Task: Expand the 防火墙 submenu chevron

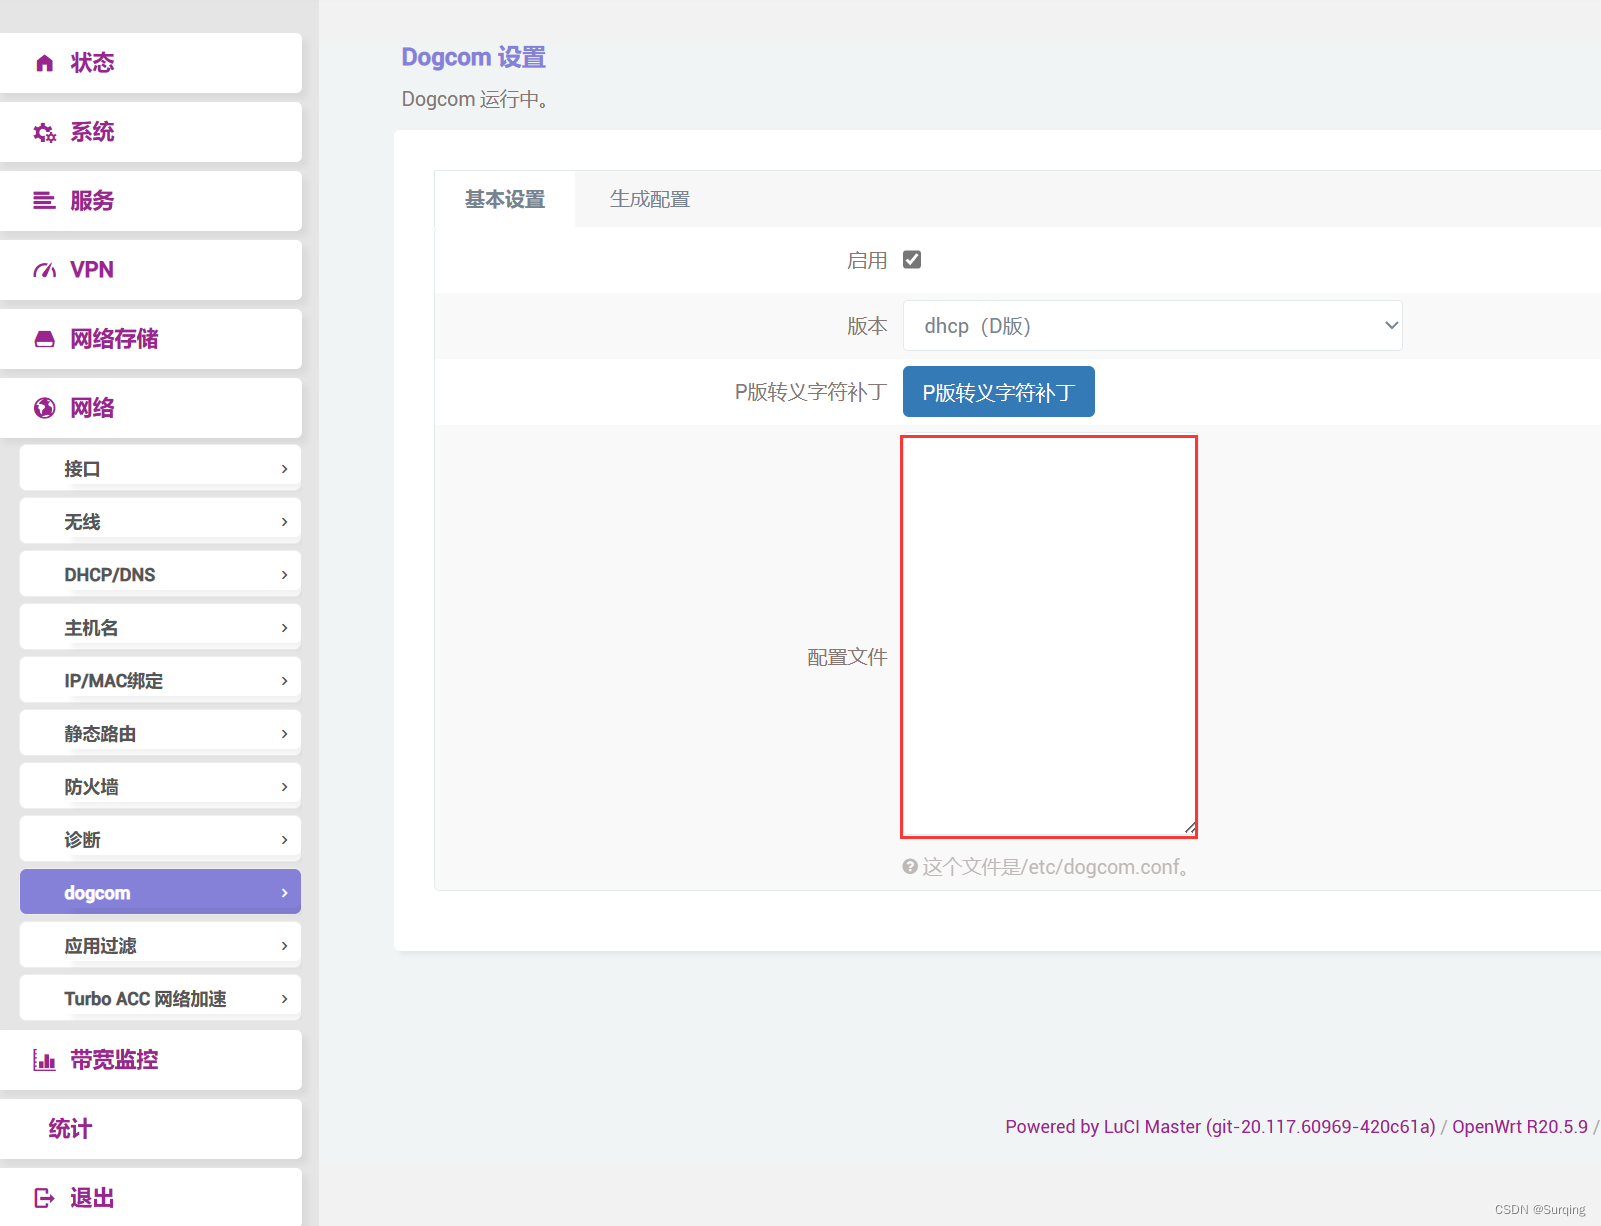Action: tap(285, 786)
